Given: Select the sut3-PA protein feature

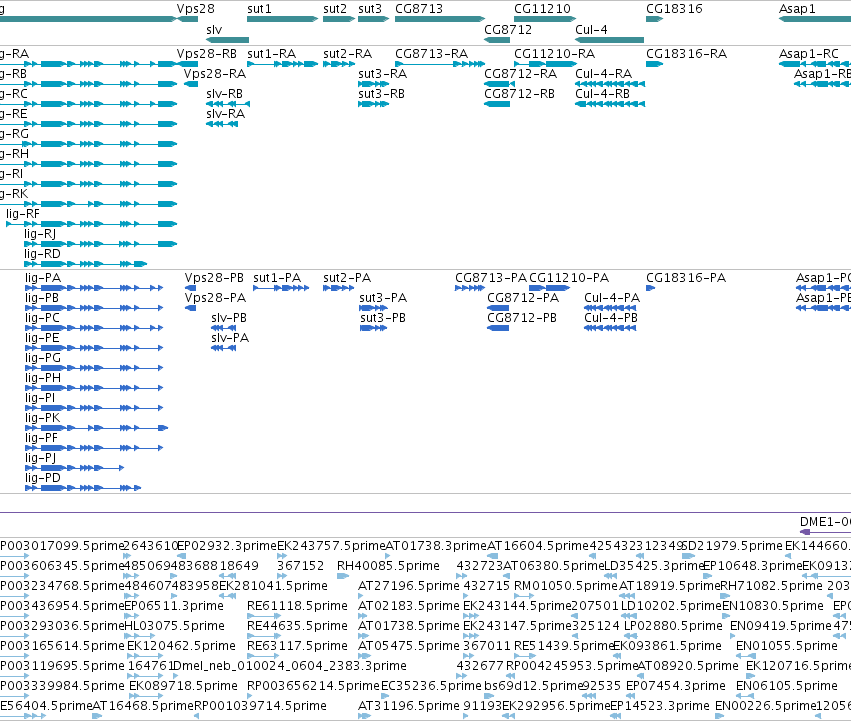Looking at the screenshot, I should click(x=373, y=308).
